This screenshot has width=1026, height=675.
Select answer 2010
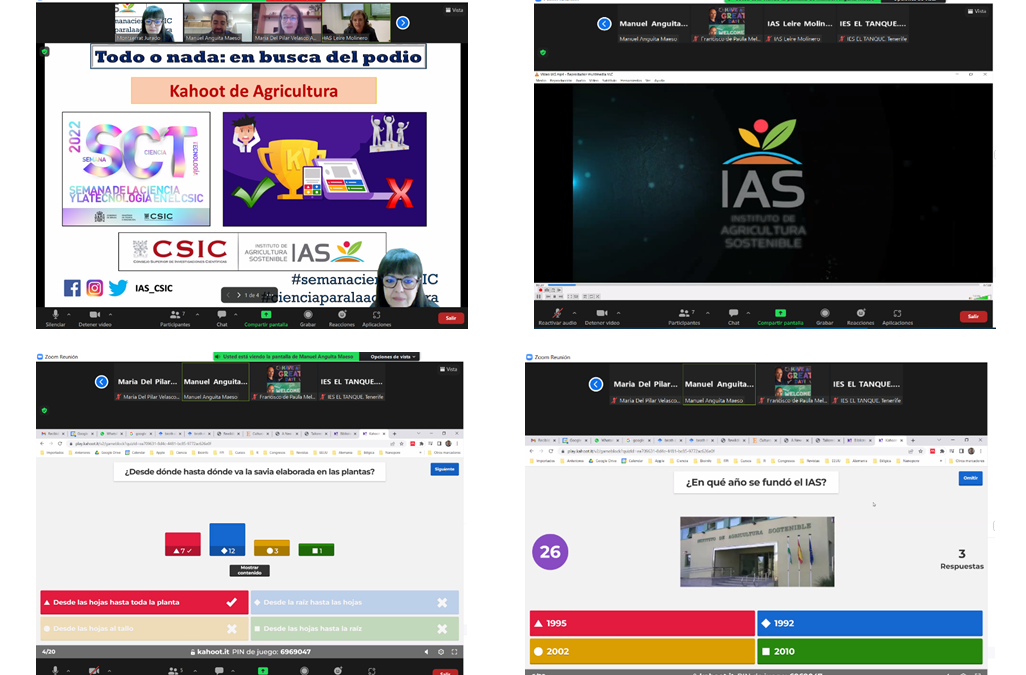(870, 651)
